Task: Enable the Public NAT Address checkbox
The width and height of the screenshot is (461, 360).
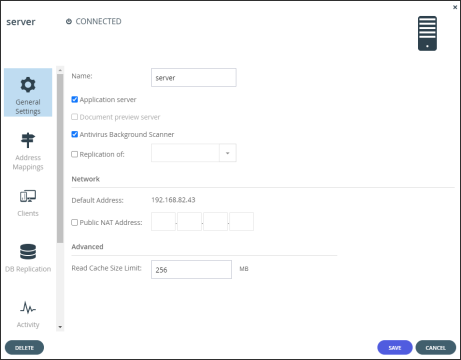Action: click(x=75, y=222)
